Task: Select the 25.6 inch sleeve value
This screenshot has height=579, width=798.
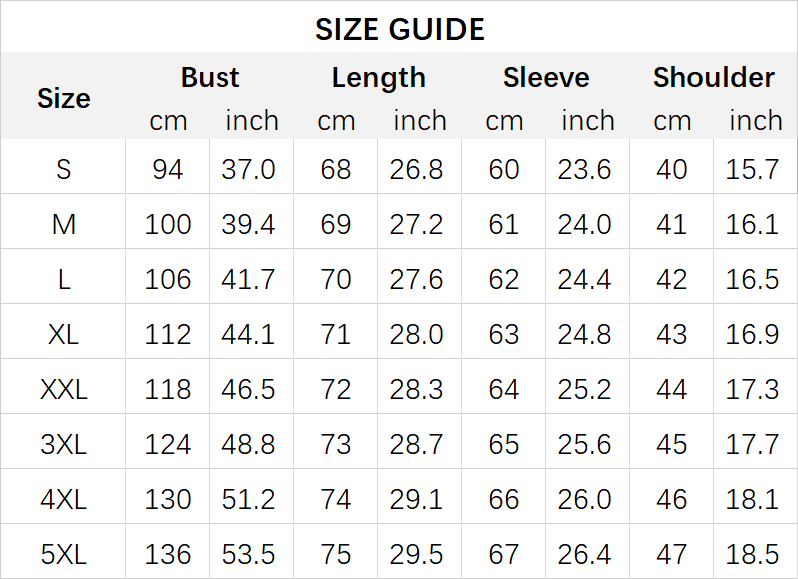Action: coord(585,444)
